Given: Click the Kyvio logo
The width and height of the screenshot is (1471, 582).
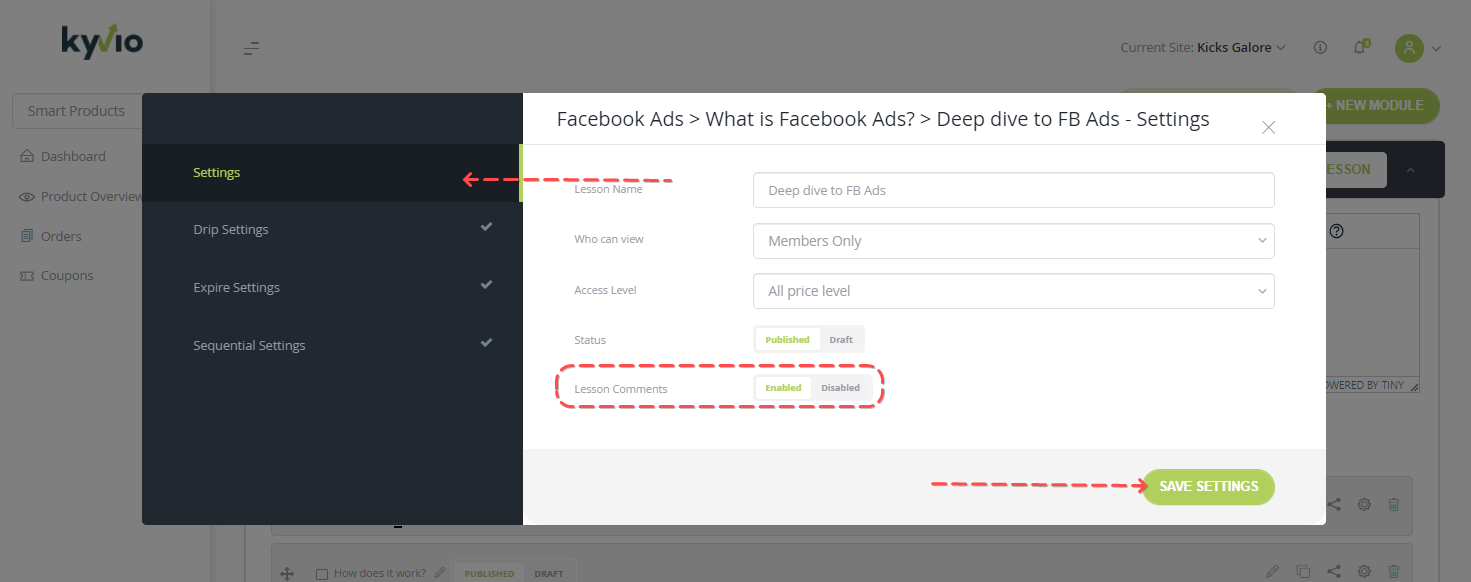Looking at the screenshot, I should click(101, 43).
